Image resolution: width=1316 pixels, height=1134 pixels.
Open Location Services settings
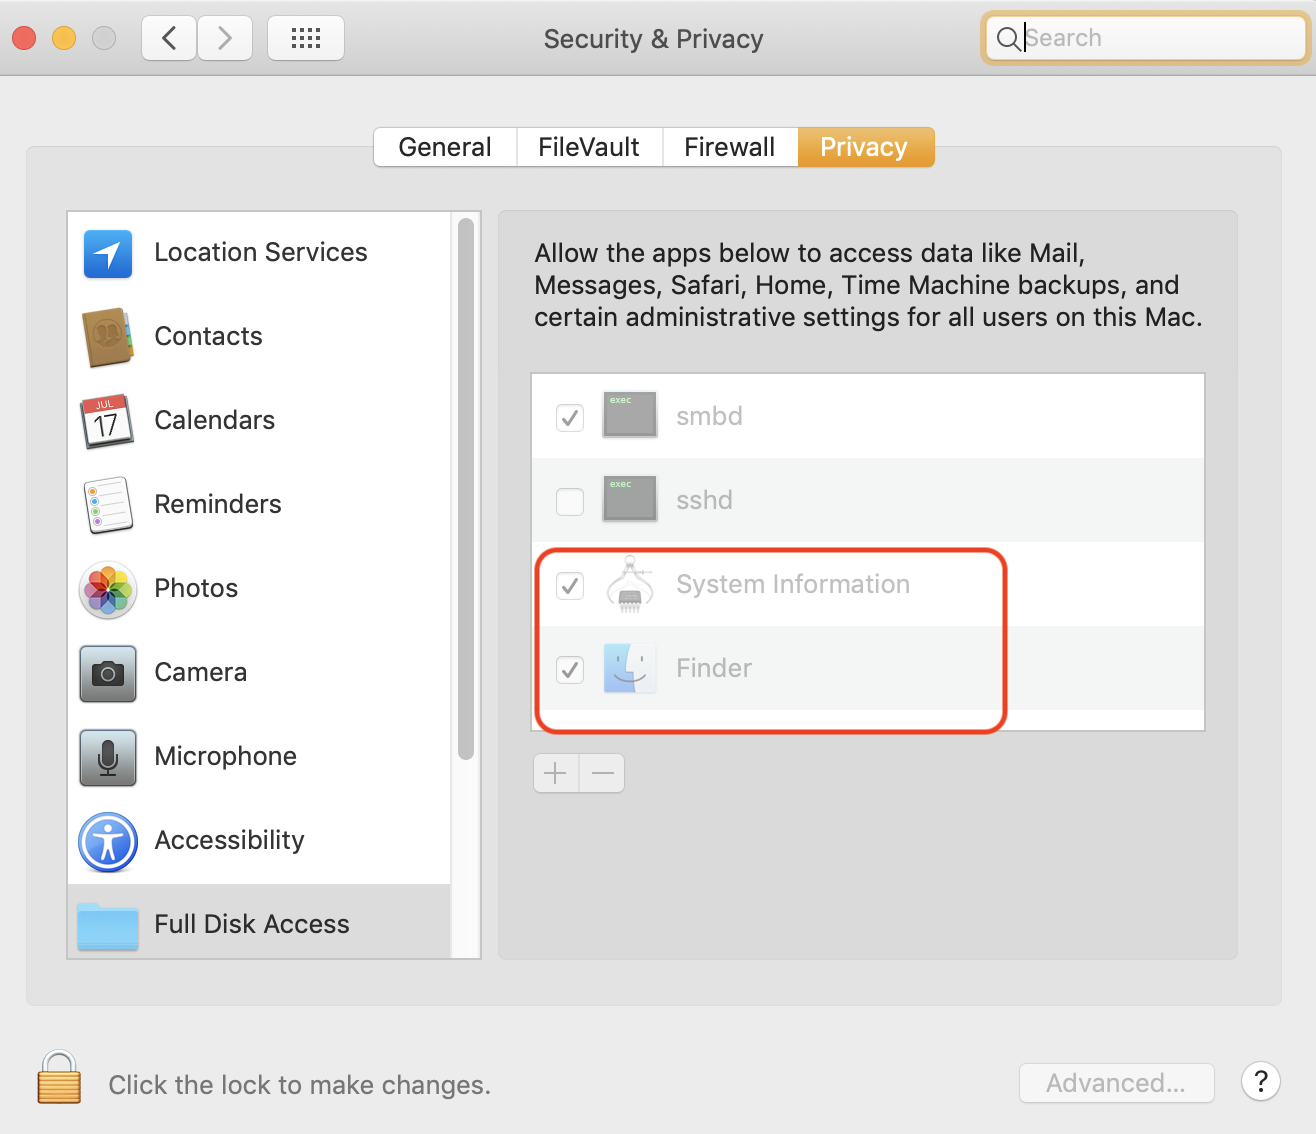(x=107, y=254)
